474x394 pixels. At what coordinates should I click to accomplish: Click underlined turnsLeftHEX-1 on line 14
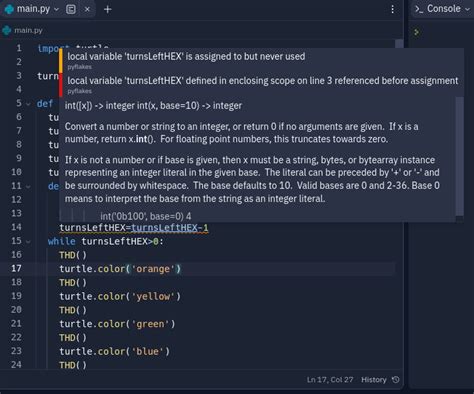(170, 228)
